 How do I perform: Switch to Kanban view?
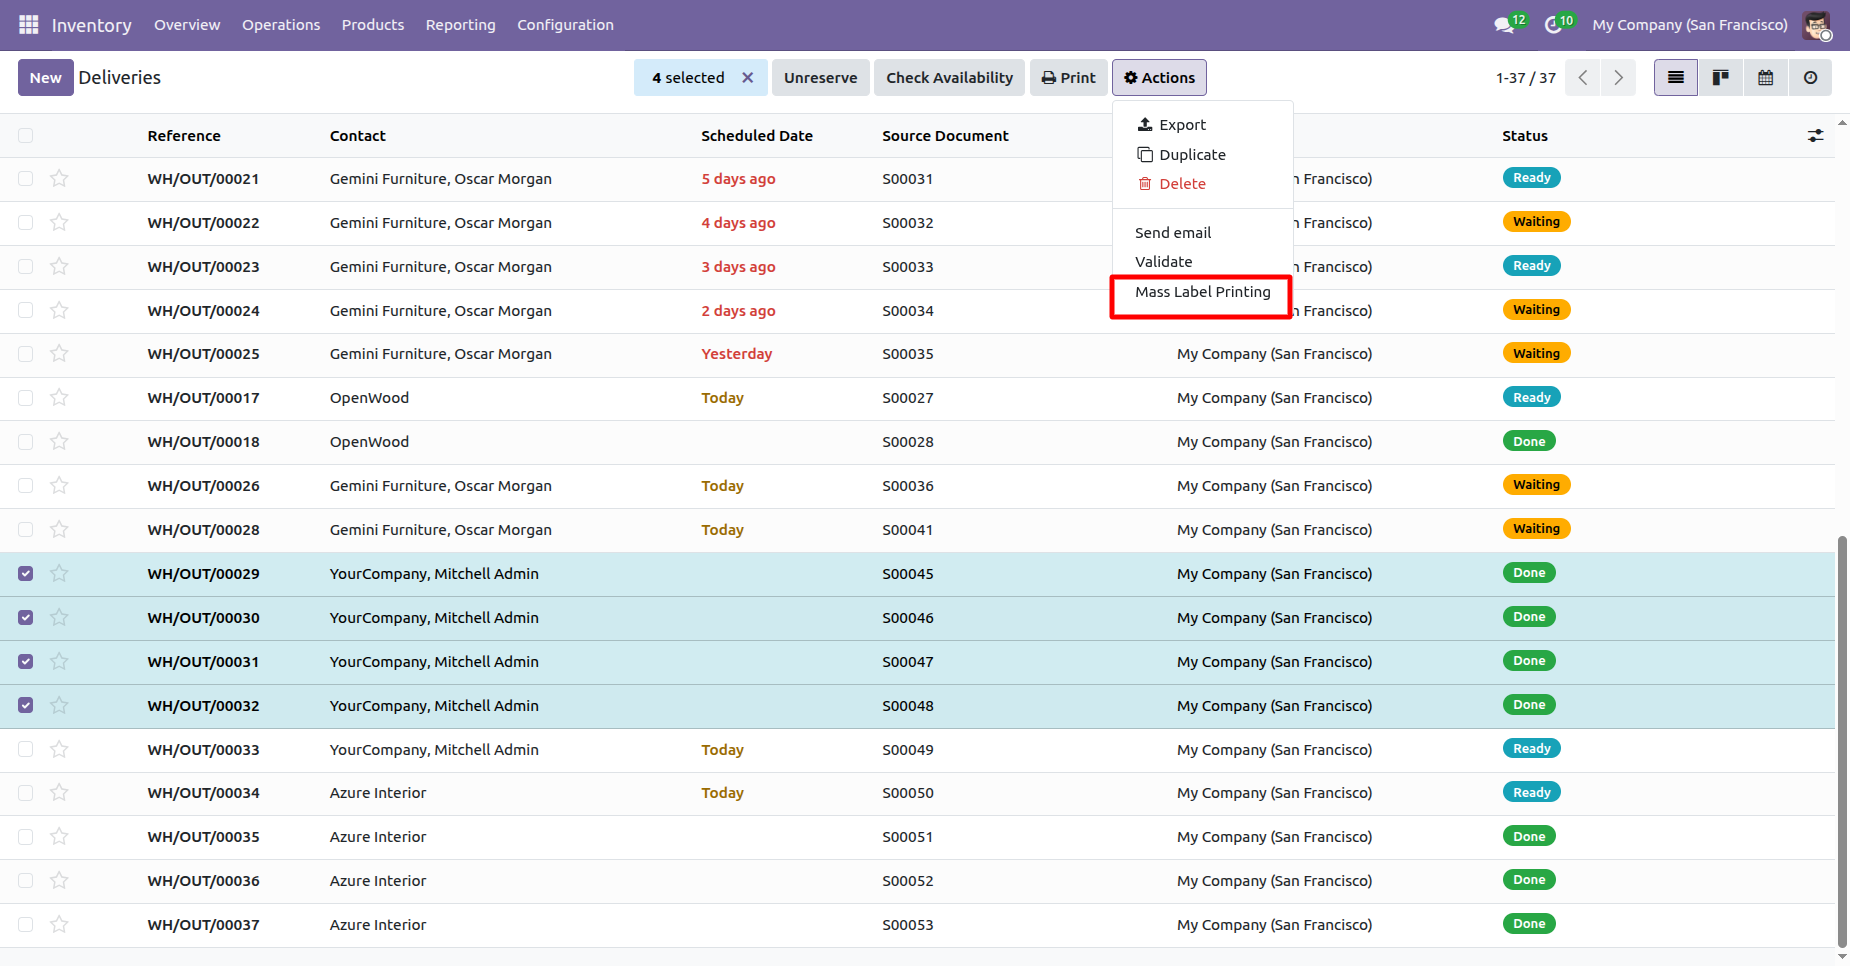click(x=1720, y=78)
